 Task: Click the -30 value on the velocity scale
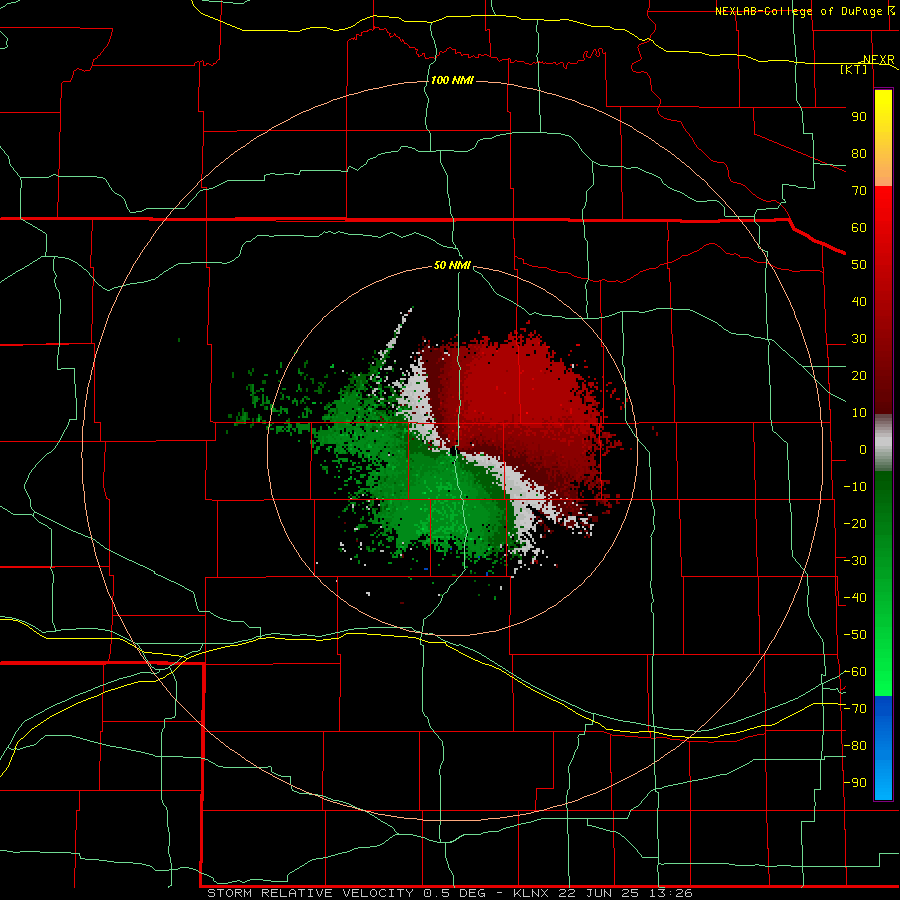[855, 561]
